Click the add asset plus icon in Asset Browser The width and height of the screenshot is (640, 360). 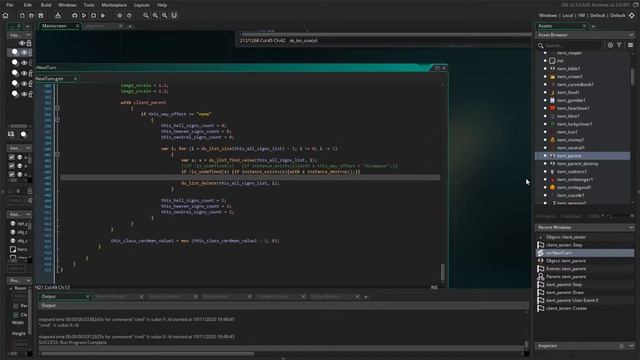[610, 45]
